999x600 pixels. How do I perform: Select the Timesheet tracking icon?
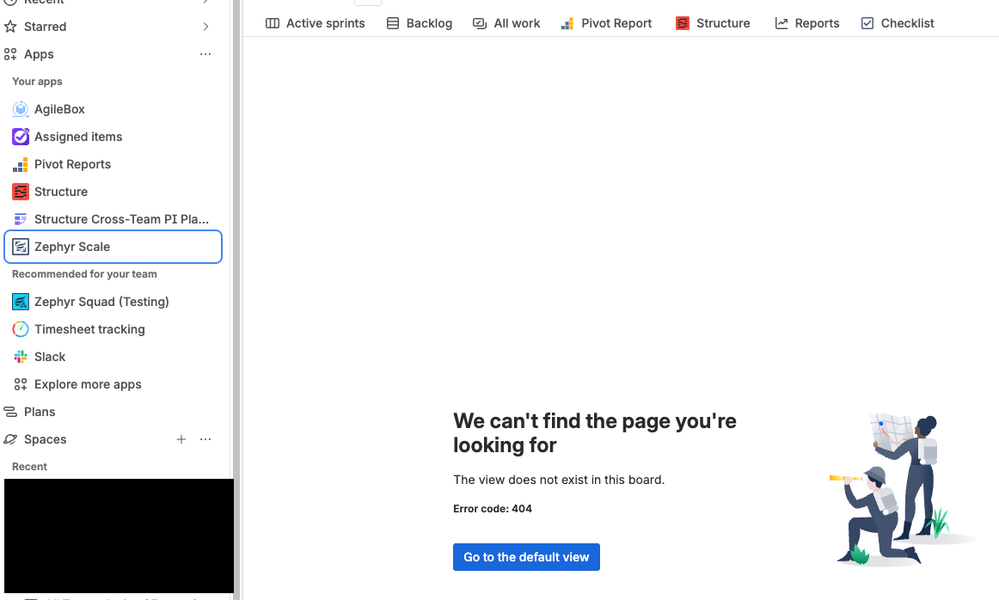point(21,329)
